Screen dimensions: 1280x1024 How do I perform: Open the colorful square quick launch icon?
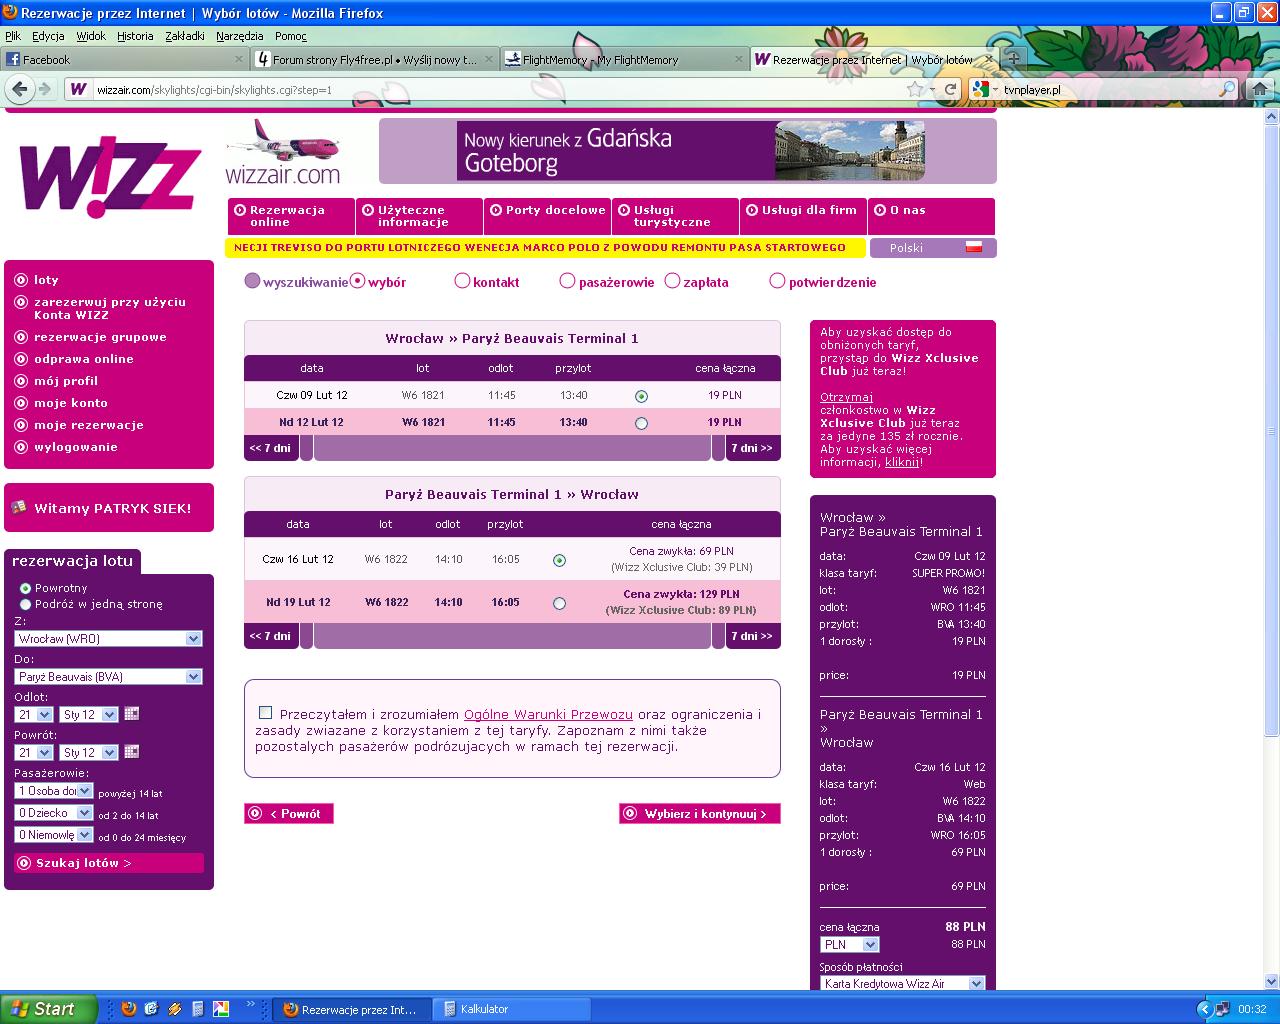pos(221,1009)
